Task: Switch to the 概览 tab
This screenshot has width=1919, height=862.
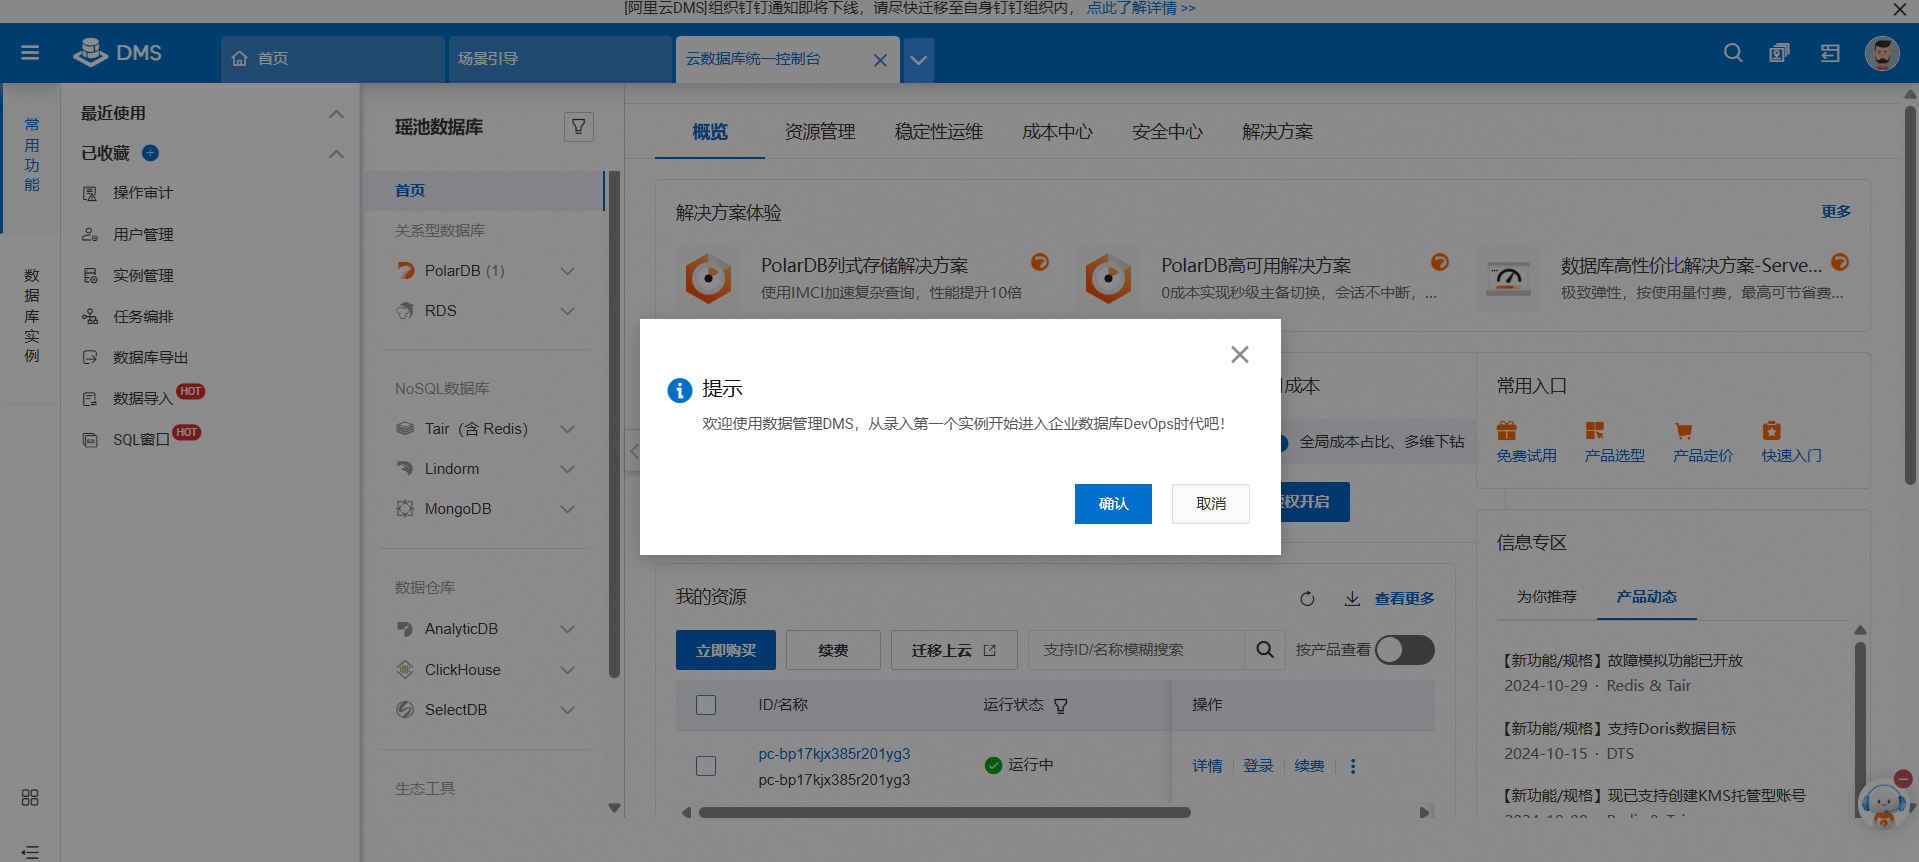Action: (710, 132)
